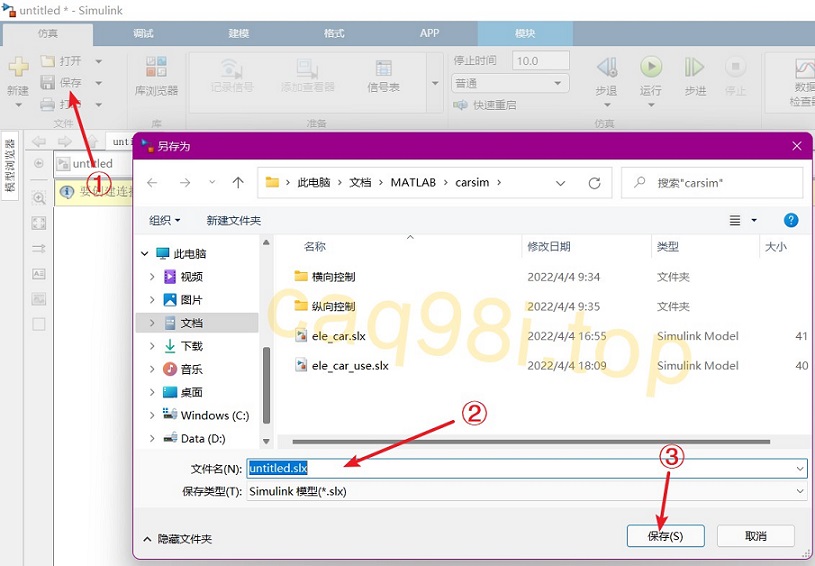Viewport: 815px width, 566px height.
Task: Click the Open folder icon in Simulink
Action: point(48,61)
